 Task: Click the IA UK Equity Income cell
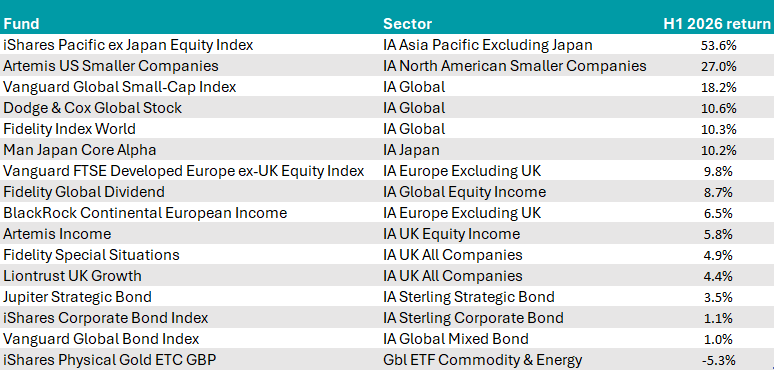click(x=452, y=233)
